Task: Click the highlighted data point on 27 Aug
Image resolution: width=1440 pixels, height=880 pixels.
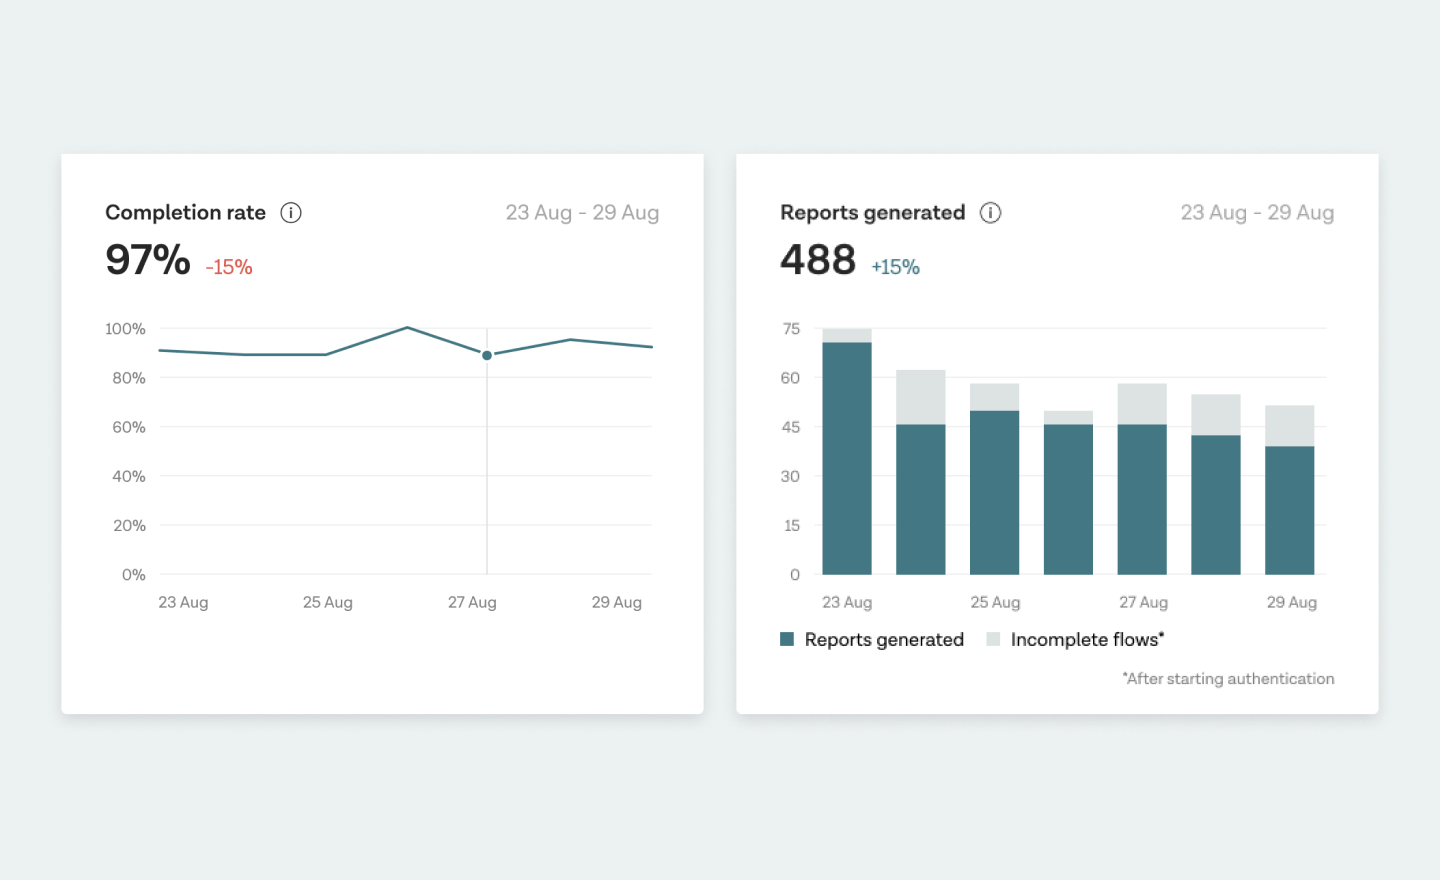Action: tap(487, 354)
